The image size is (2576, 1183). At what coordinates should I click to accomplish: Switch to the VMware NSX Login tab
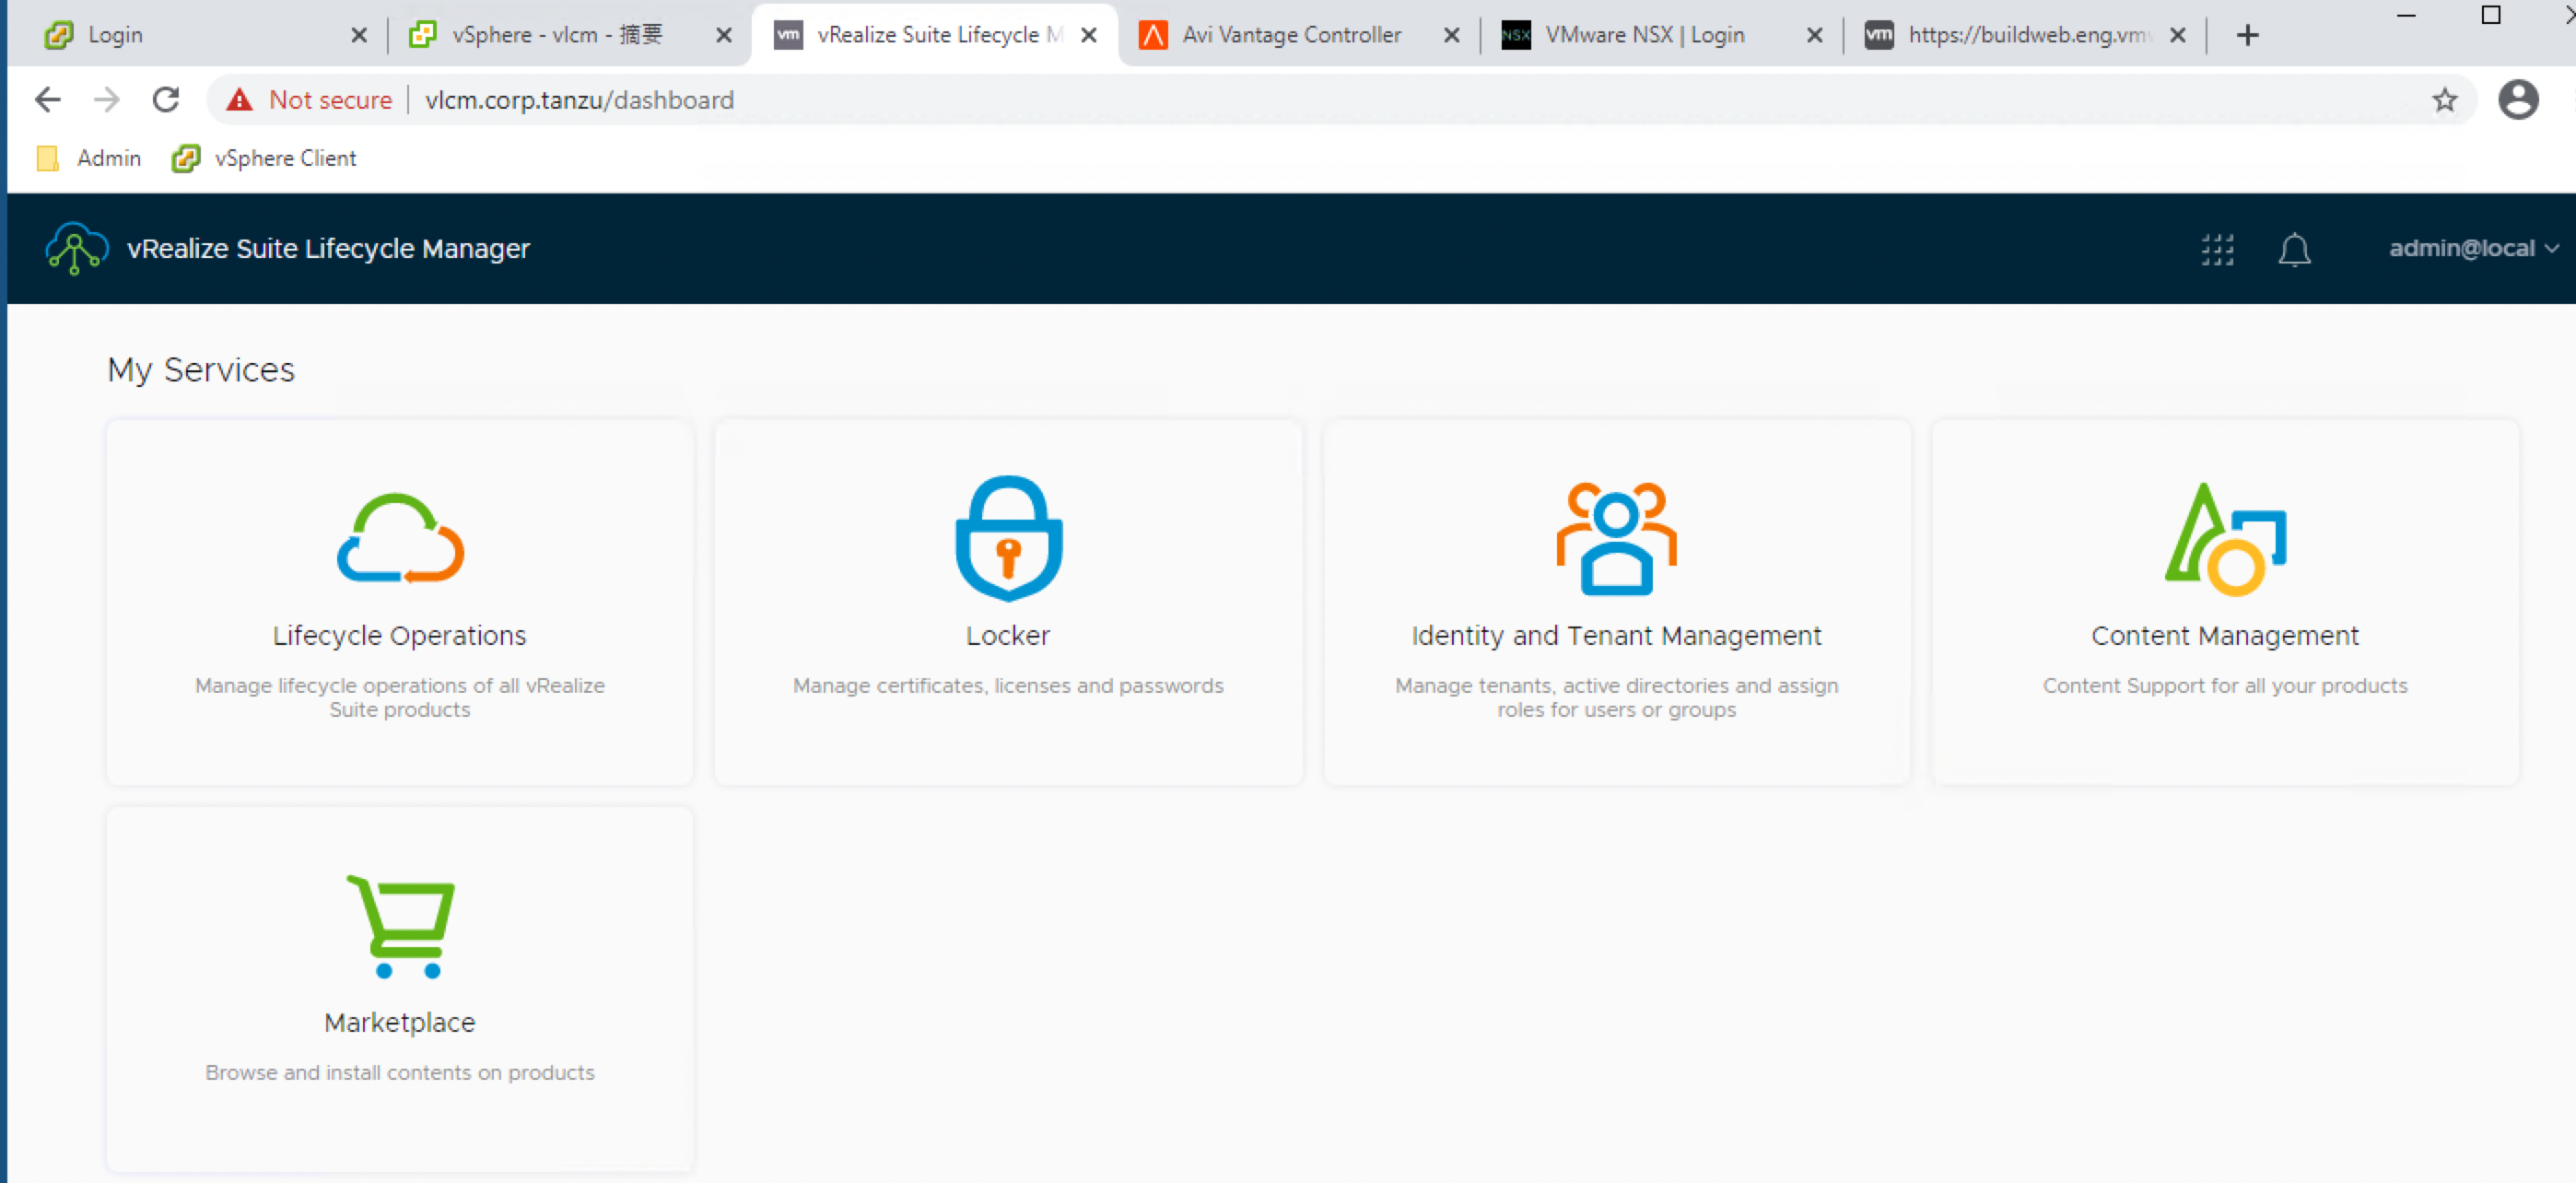[x=1643, y=35]
